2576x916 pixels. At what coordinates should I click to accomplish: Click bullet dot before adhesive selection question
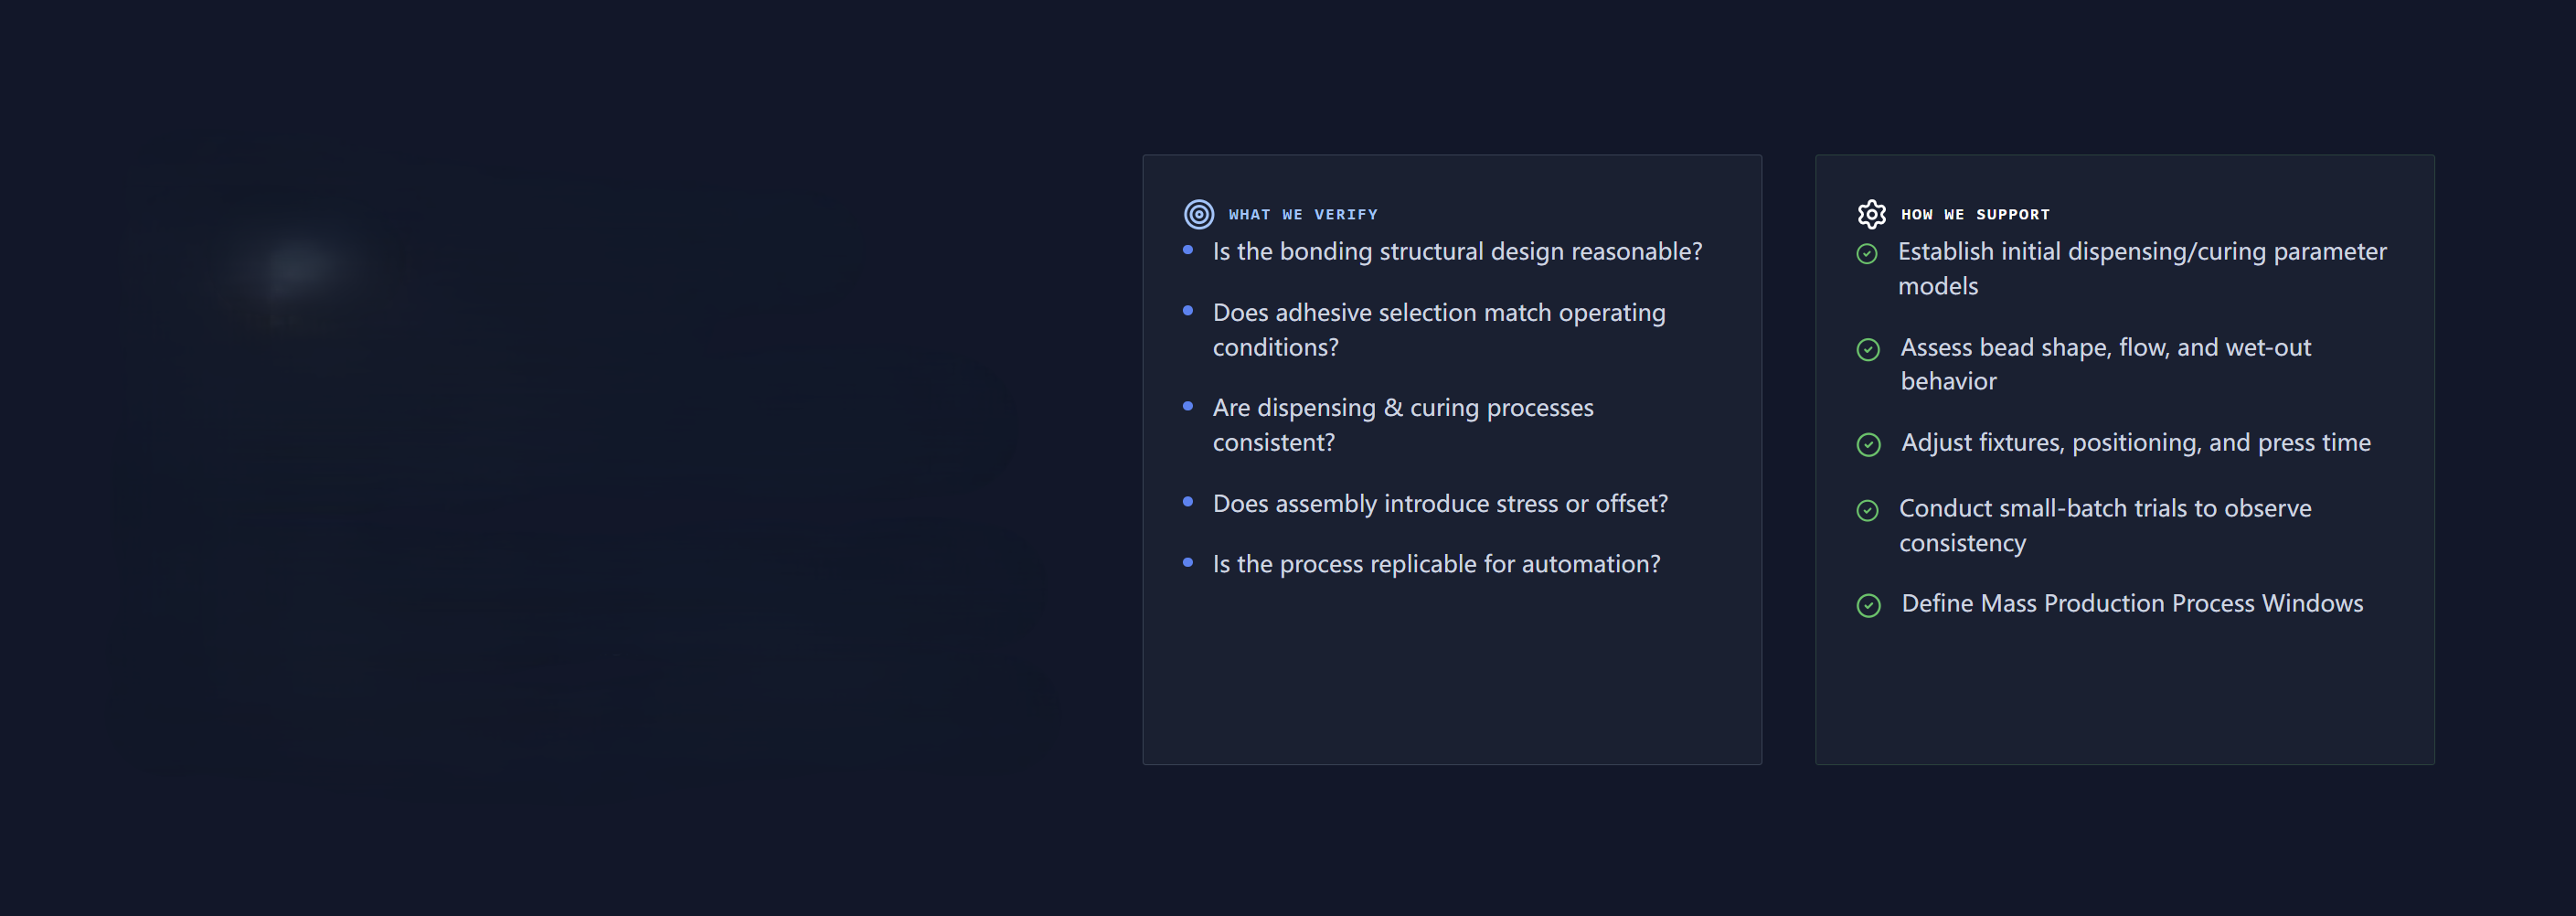tap(1188, 311)
